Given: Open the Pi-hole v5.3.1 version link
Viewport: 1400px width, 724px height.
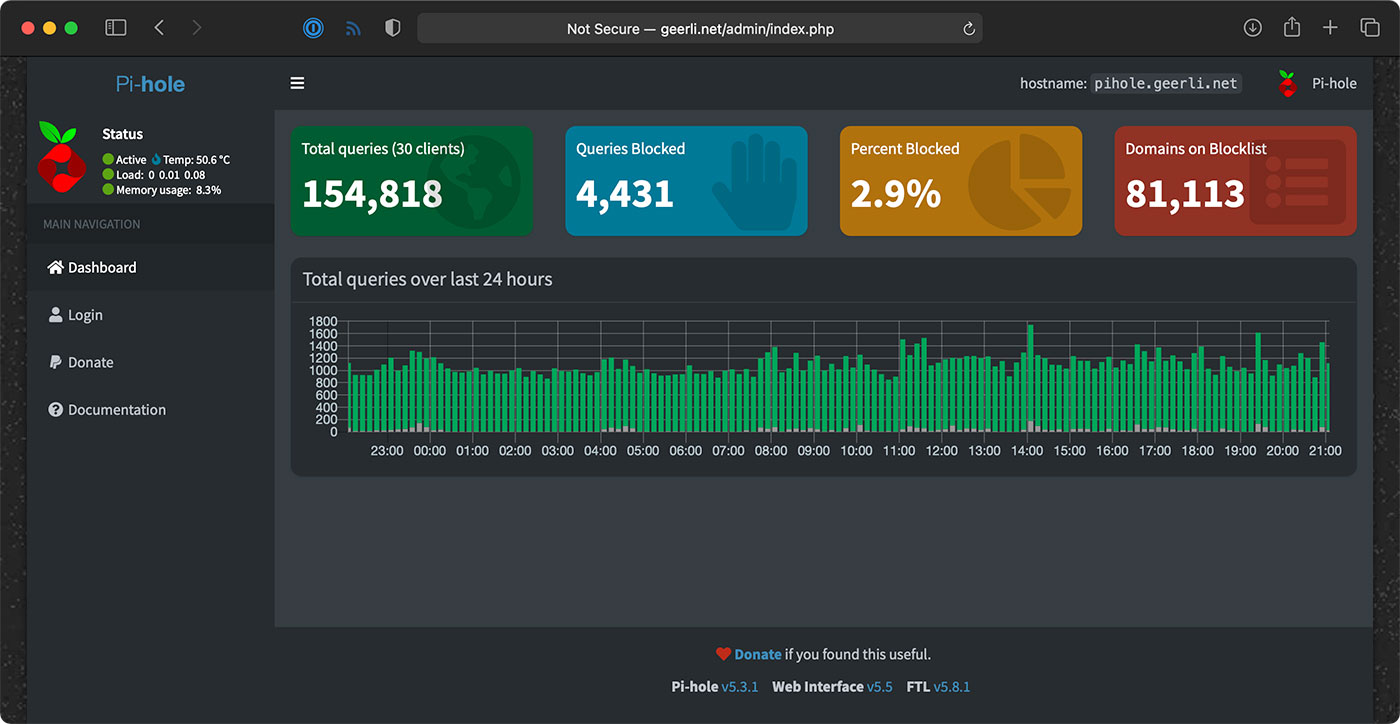Looking at the screenshot, I should [x=740, y=687].
